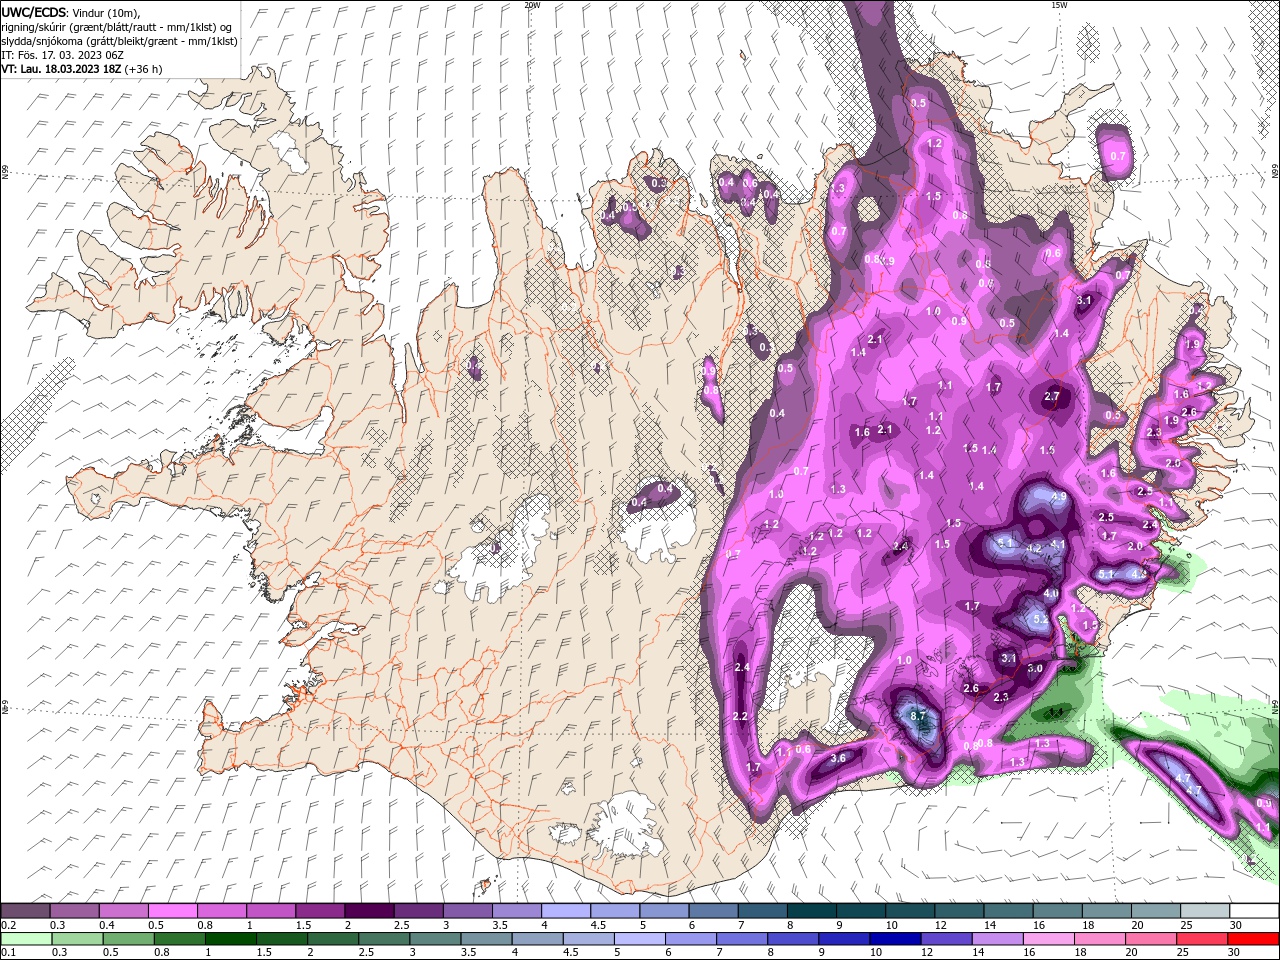This screenshot has height=960, width=1280.
Task: Click the bright pink swatch starting at upper 0.5
Action: tap(172, 911)
